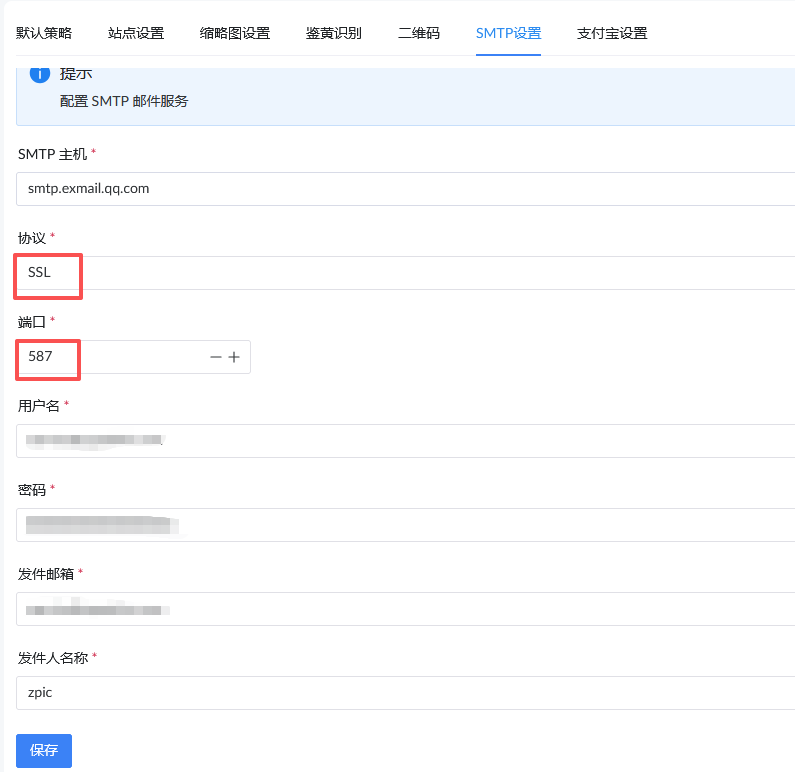
Task: Focus the 密码 input field
Action: (400, 524)
